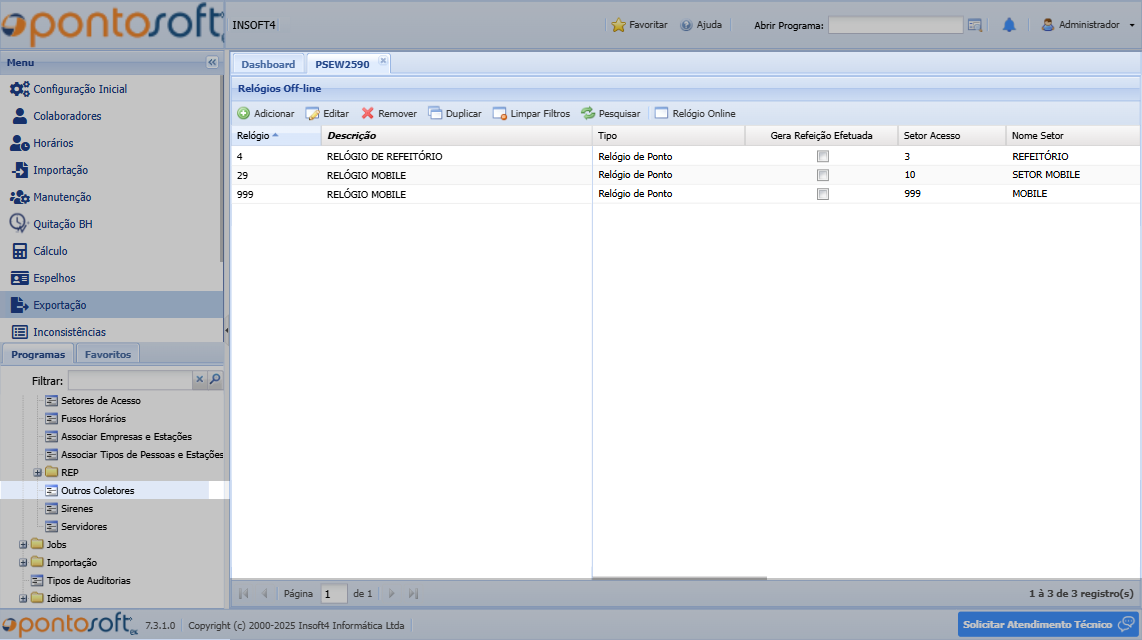The height and width of the screenshot is (640, 1142).
Task: Click the Adicionar green plus icon
Action: click(243, 114)
